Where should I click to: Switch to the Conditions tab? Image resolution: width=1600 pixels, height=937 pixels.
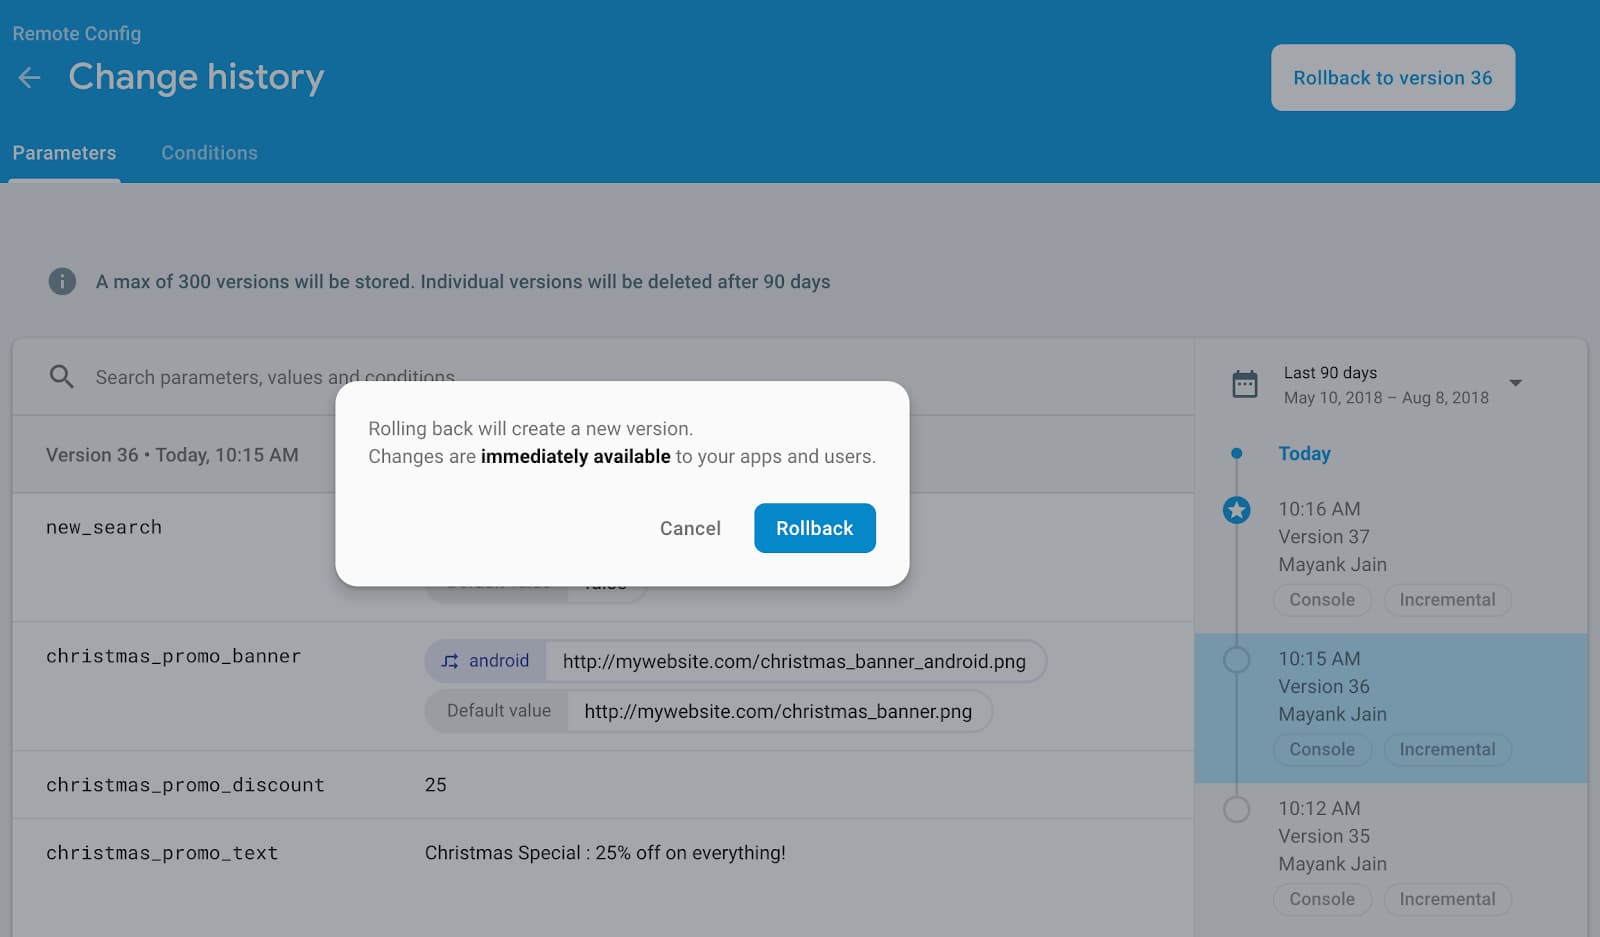tap(210, 153)
